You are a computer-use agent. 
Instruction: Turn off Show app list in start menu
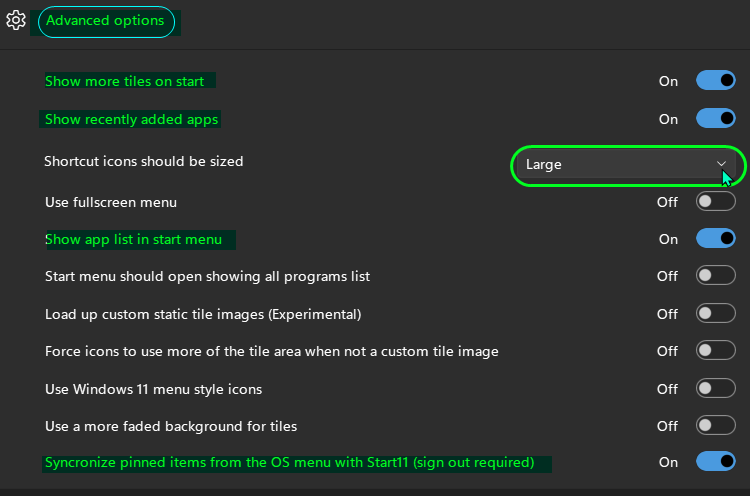click(716, 238)
